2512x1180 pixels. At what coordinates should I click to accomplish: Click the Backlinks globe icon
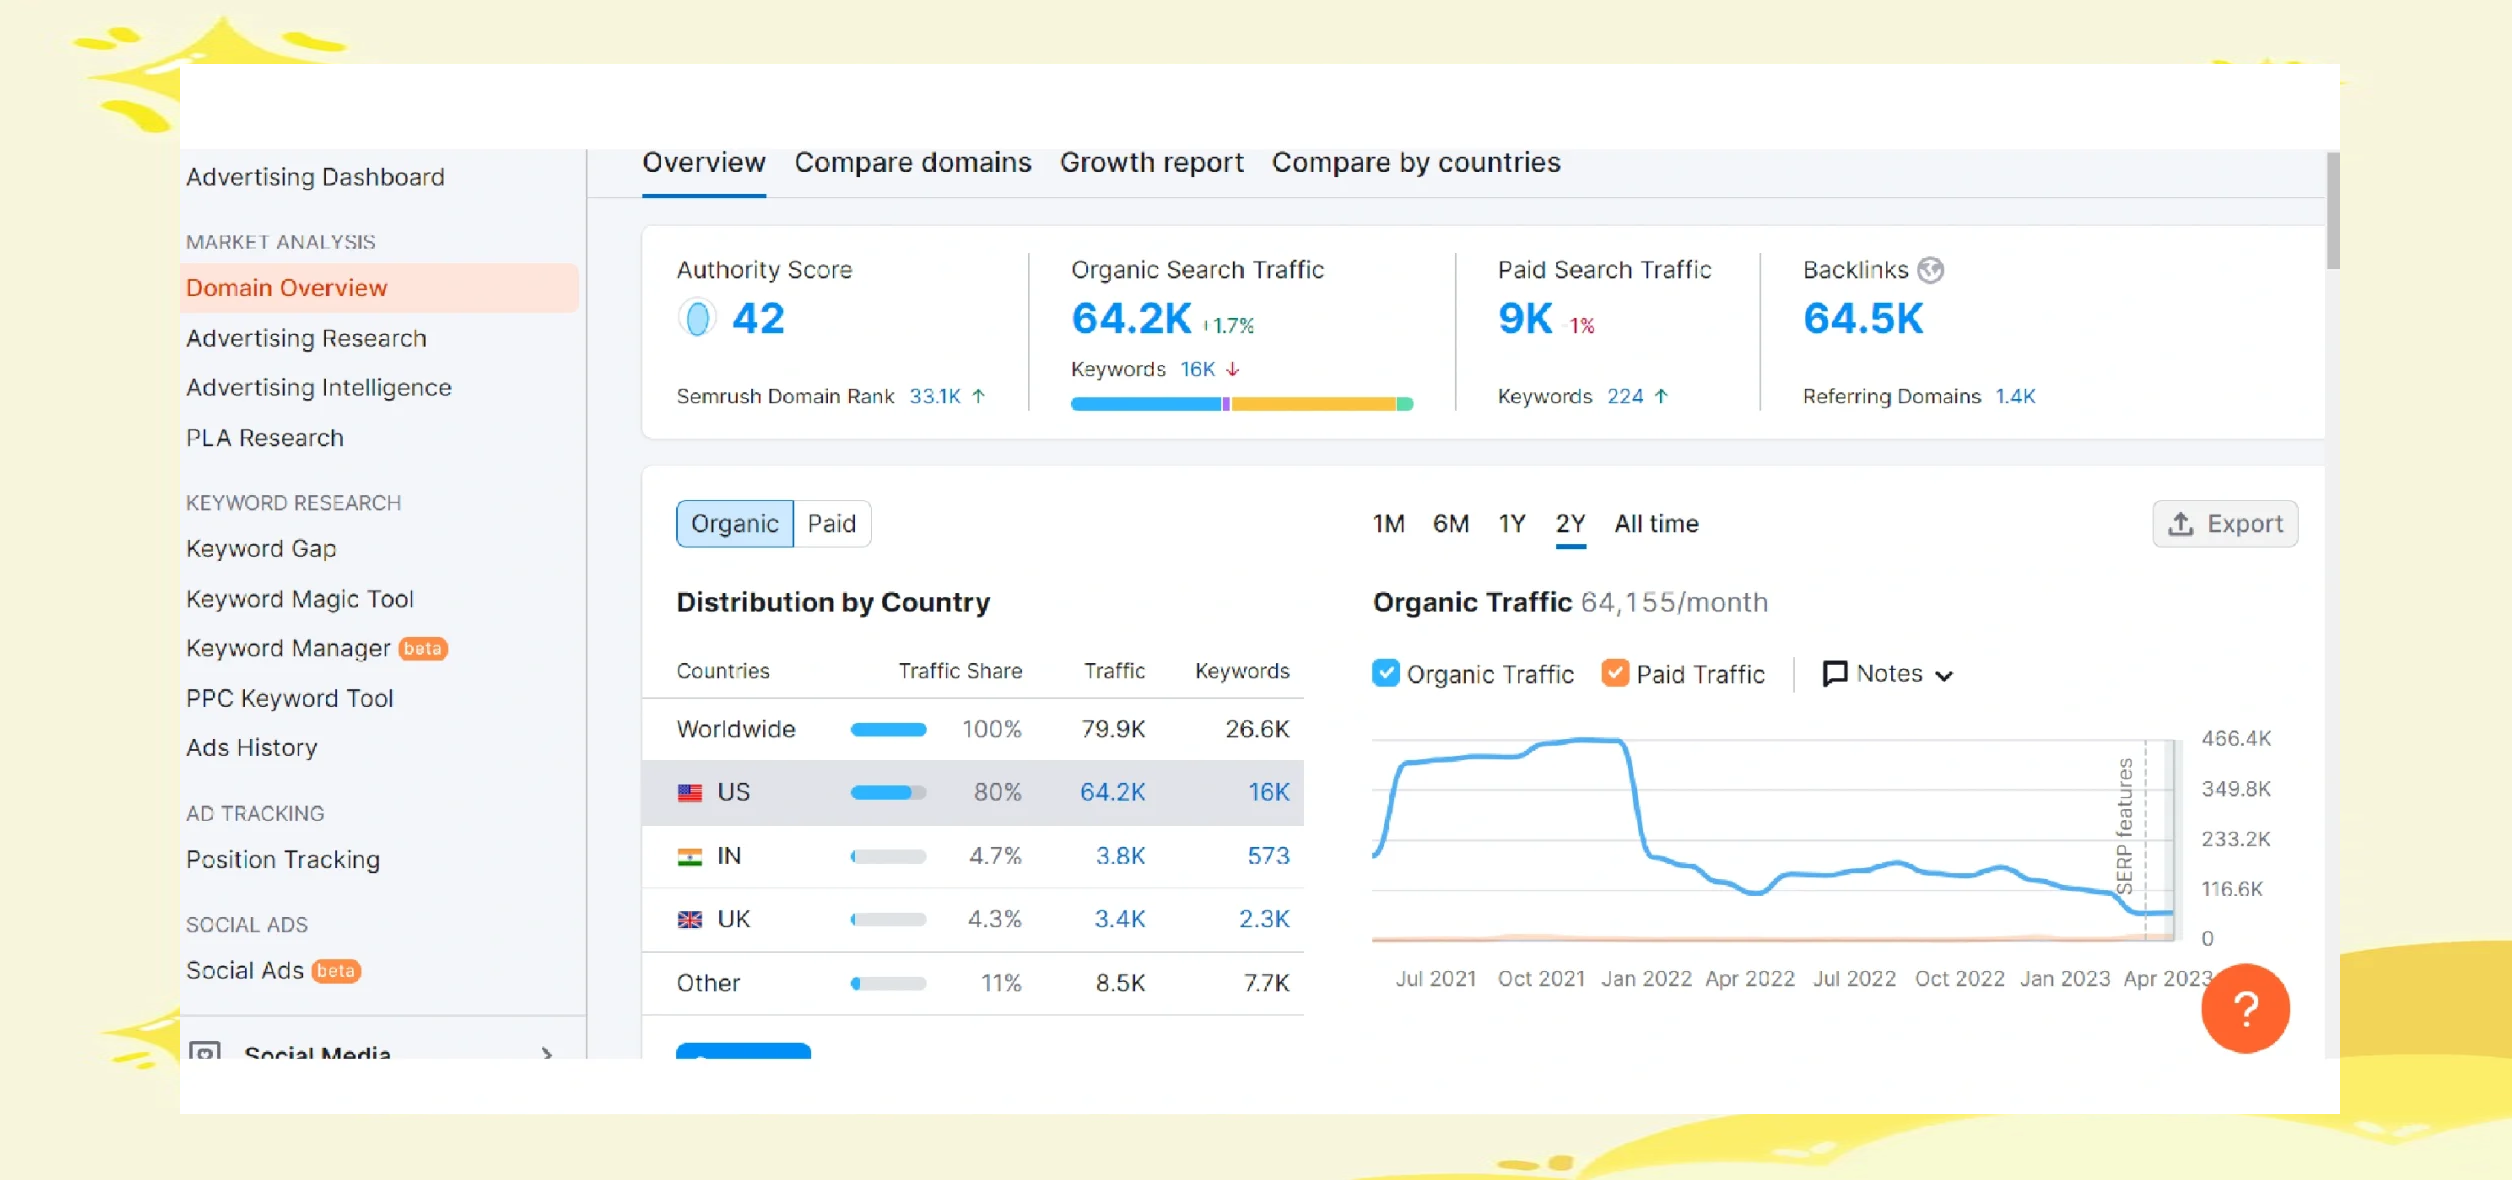[x=1930, y=270]
